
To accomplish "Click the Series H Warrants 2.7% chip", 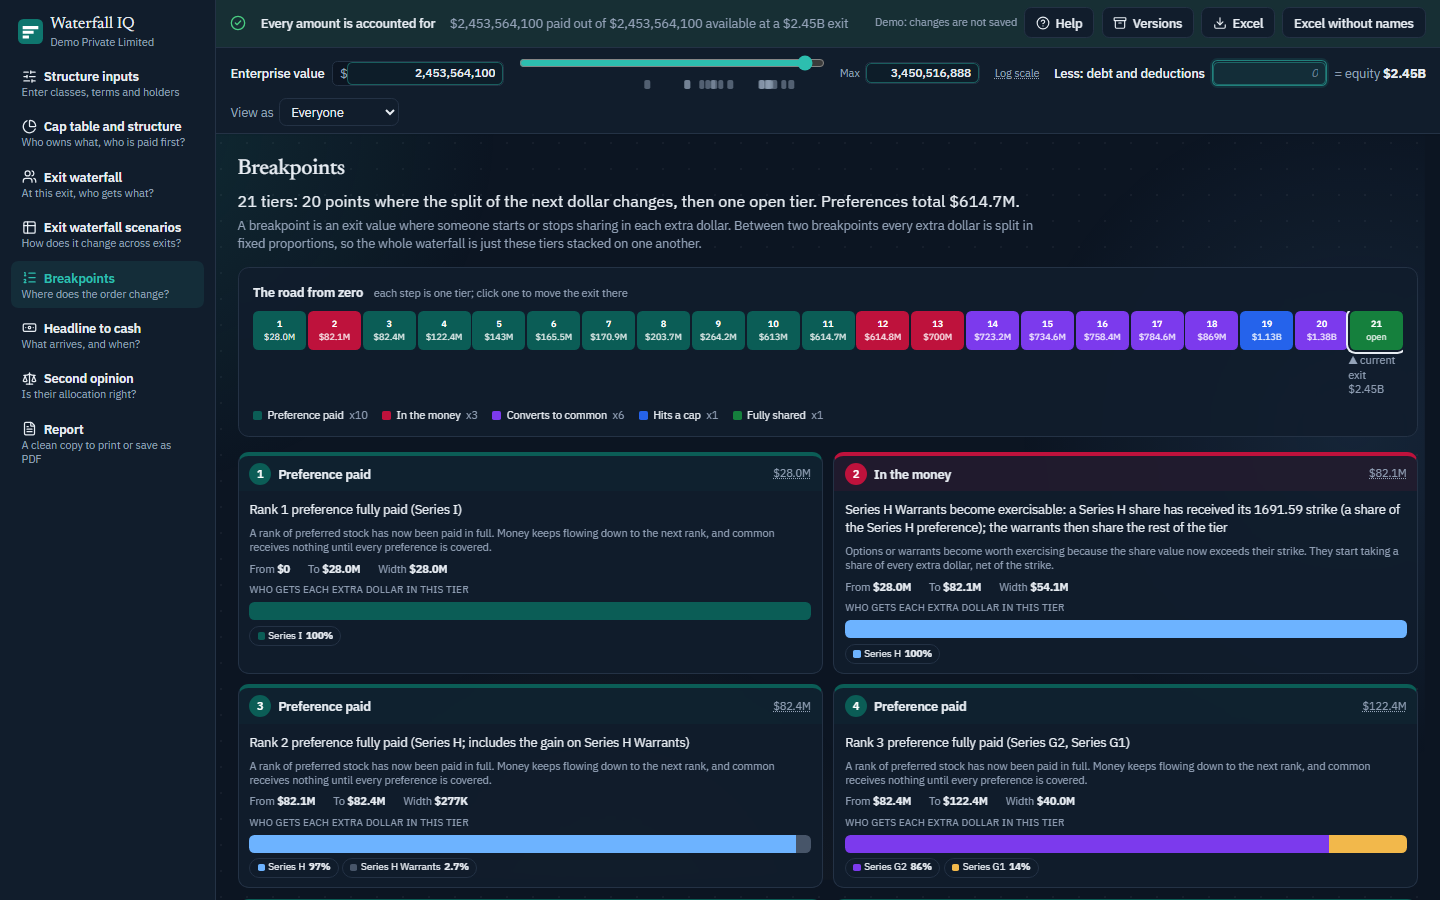I will click(x=409, y=867).
